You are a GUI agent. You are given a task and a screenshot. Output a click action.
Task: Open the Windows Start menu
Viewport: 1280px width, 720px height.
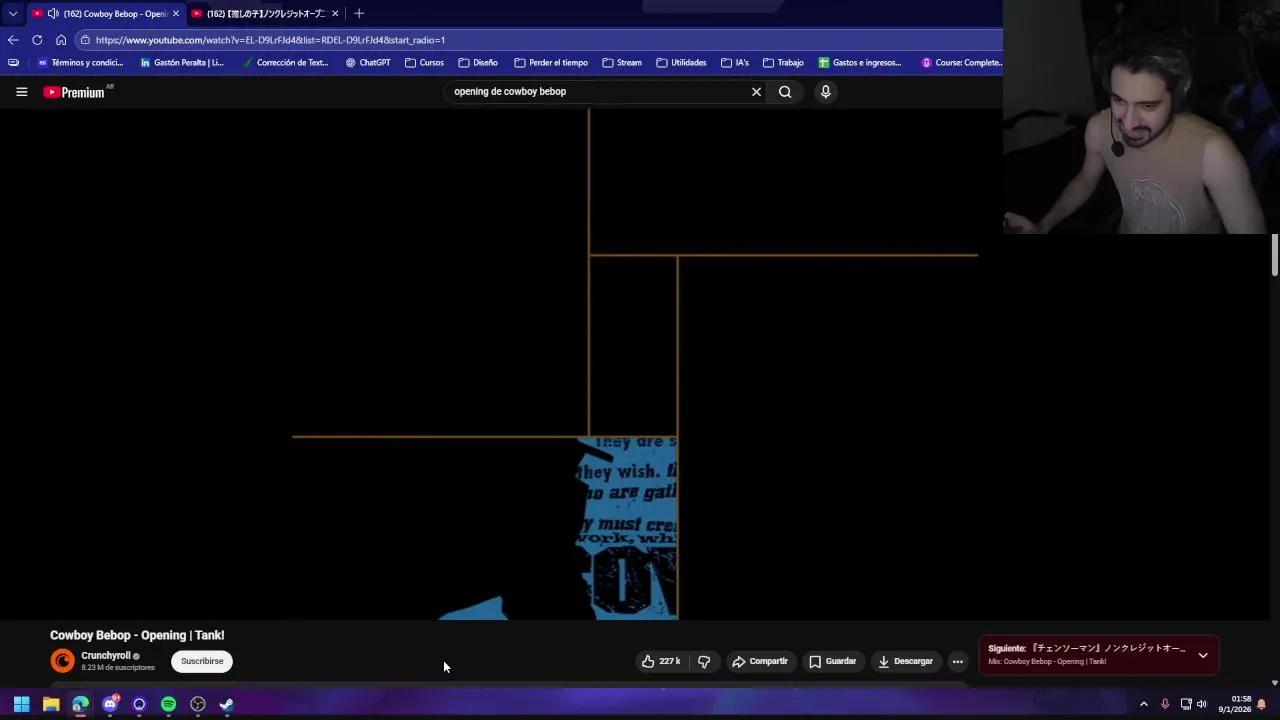[21, 704]
